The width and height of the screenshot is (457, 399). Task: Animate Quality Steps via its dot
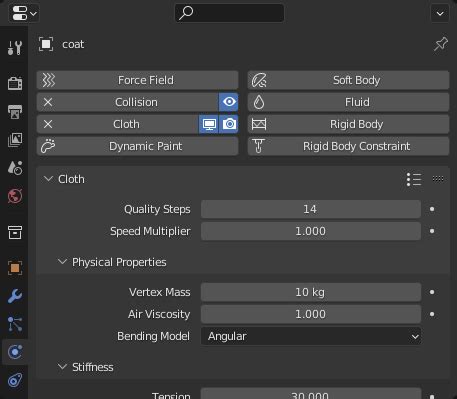click(432, 209)
